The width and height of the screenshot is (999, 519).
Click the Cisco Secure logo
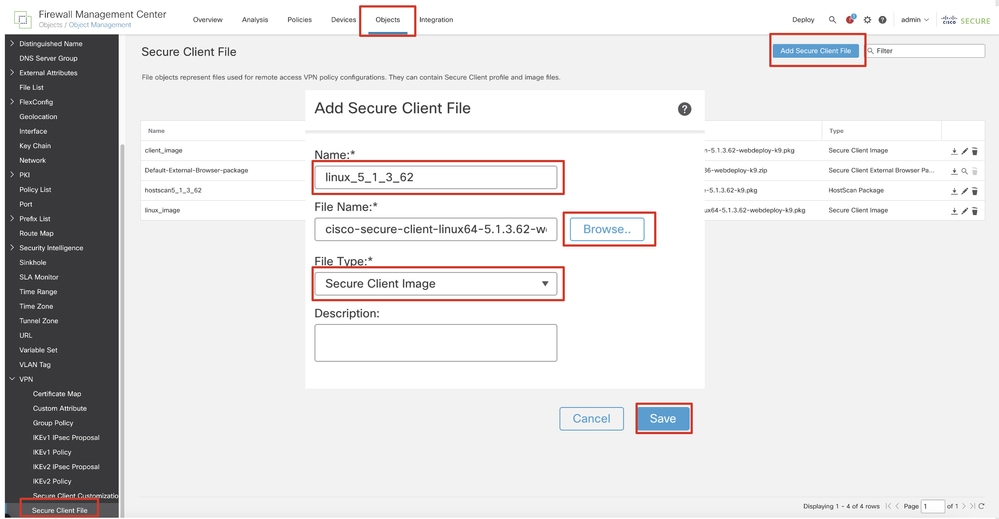tap(966, 20)
